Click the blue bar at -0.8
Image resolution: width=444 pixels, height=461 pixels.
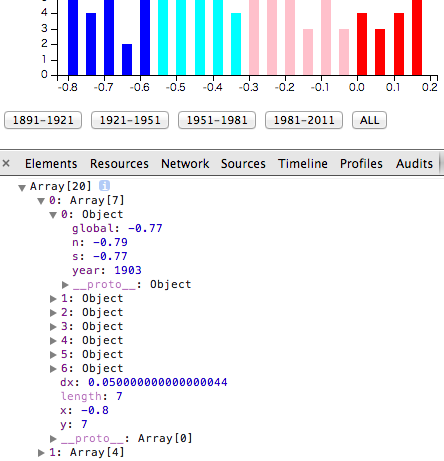point(73,37)
